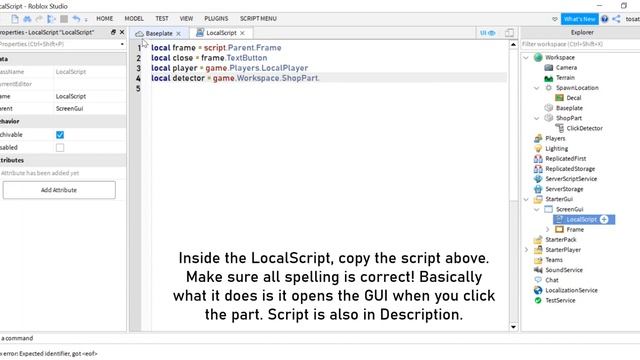Image resolution: width=640 pixels, height=360 pixels.
Task: Select the Teams icon in Explorer
Action: pos(538,260)
